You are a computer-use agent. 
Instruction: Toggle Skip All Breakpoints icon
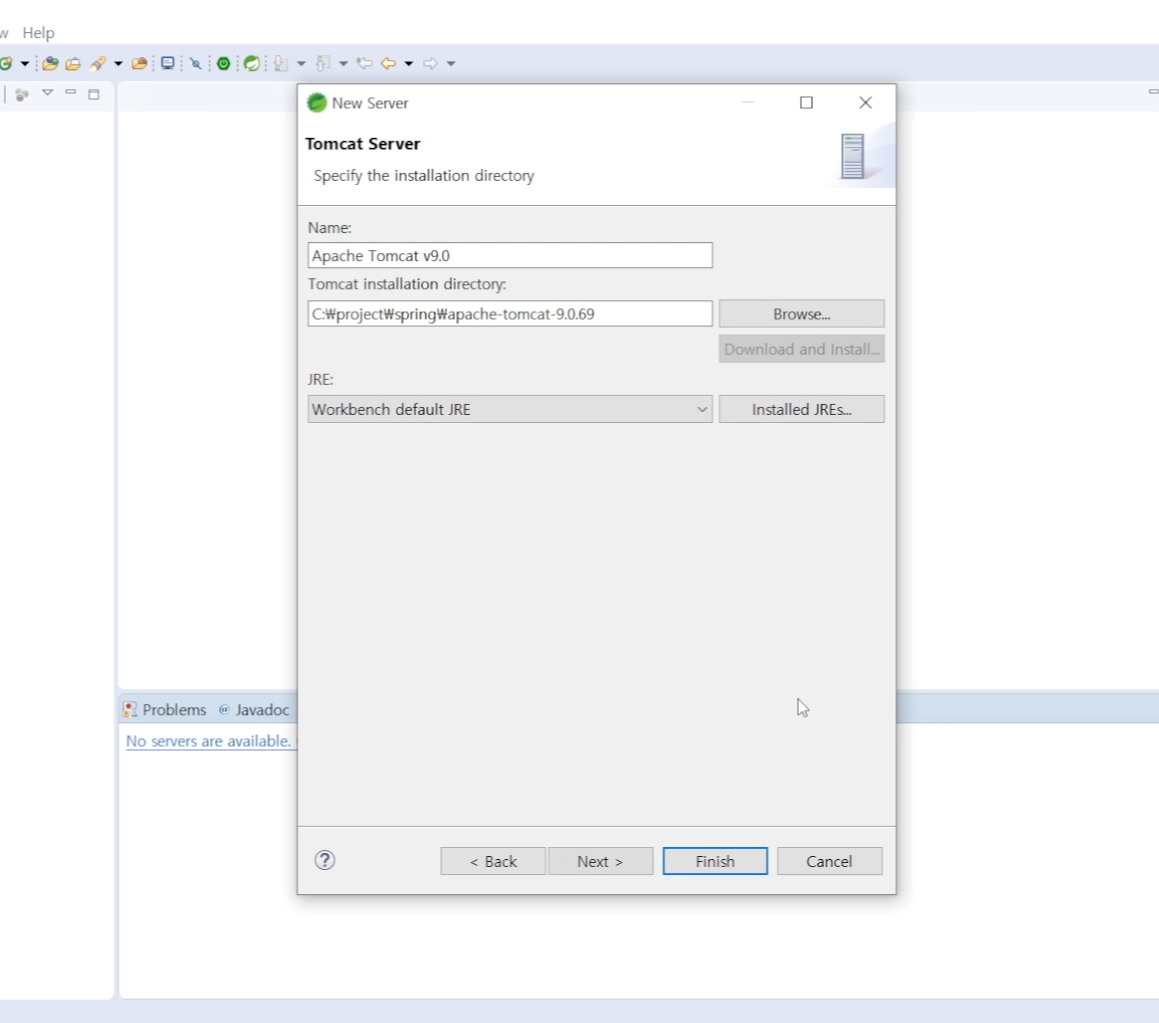pyautogui.click(x=195, y=64)
